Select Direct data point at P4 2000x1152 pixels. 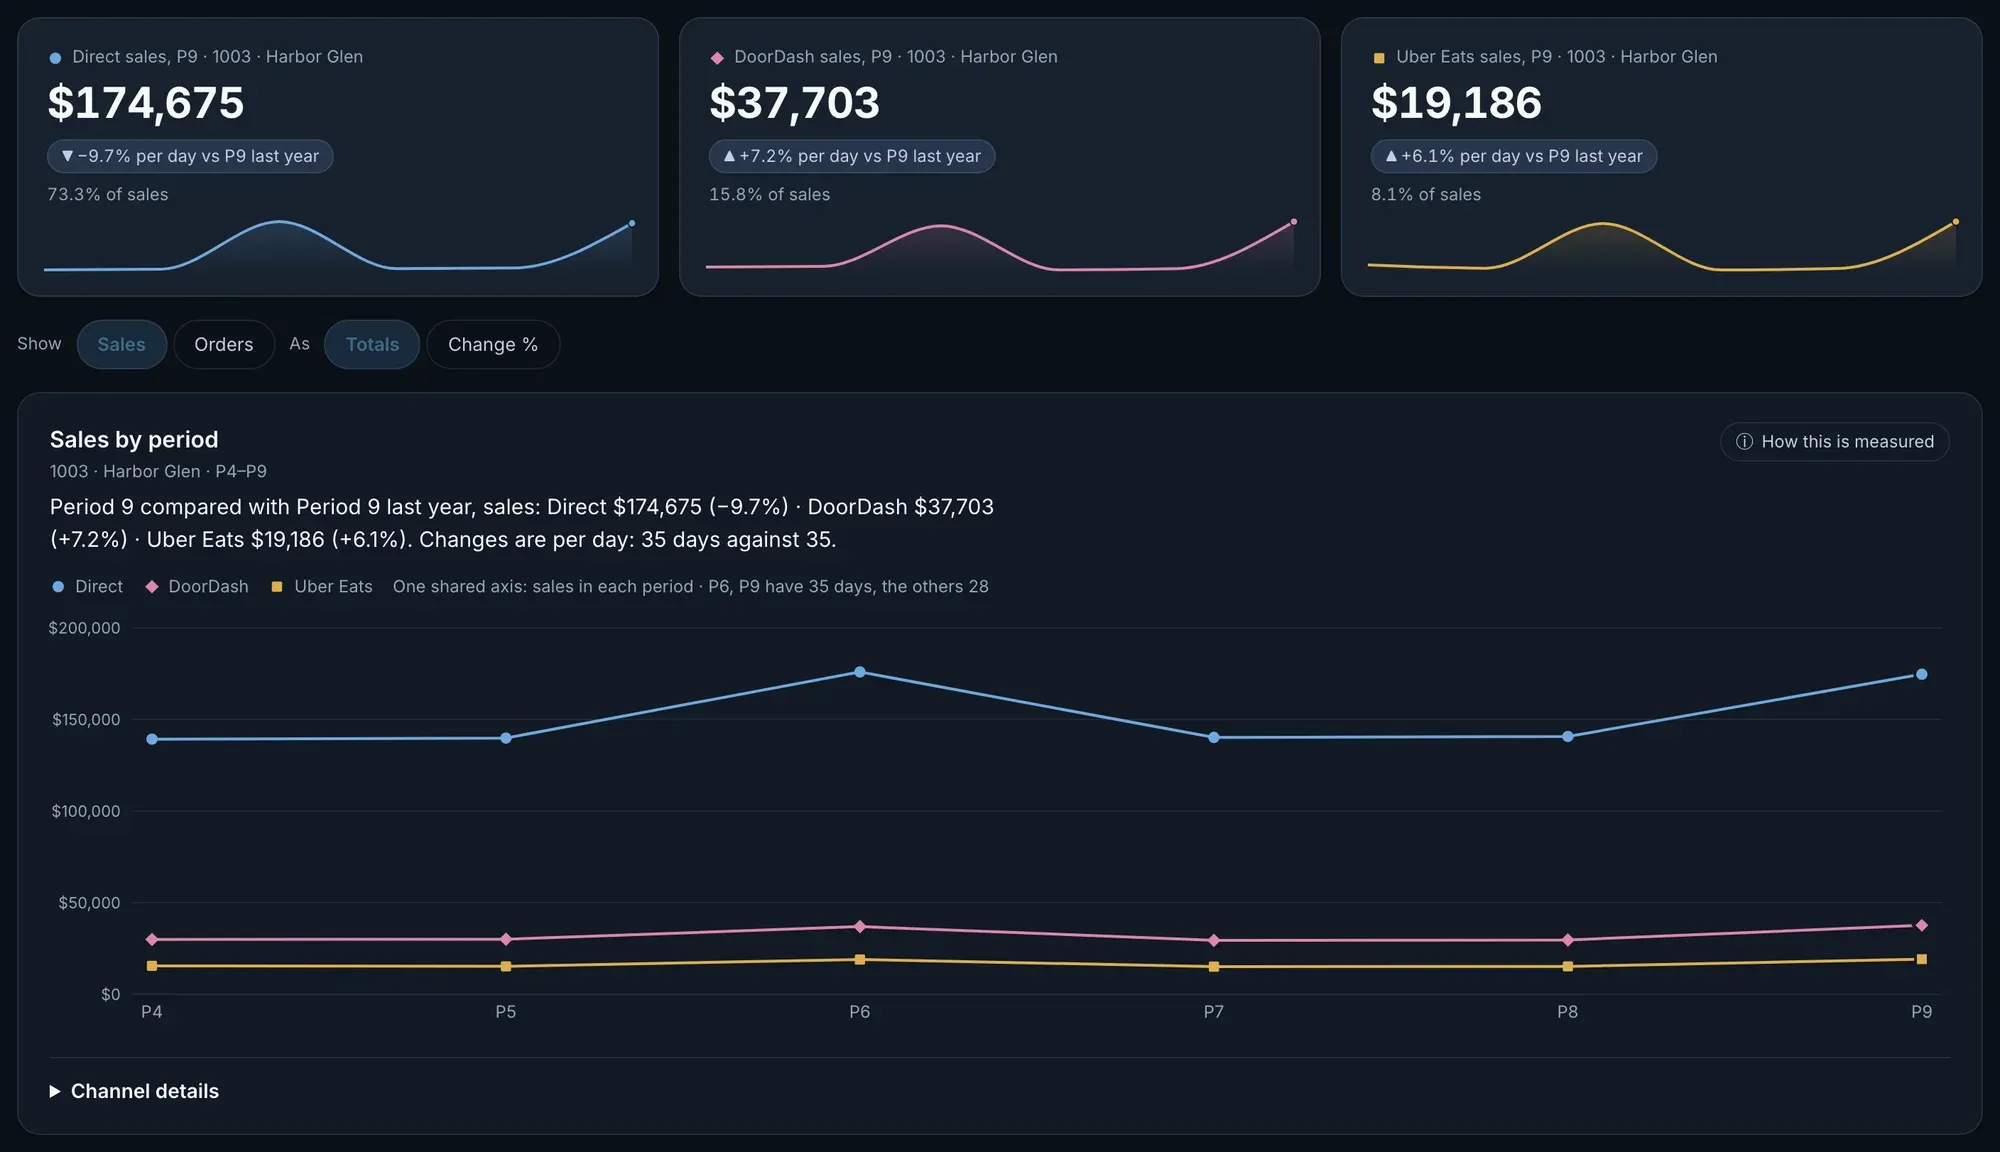click(x=152, y=739)
